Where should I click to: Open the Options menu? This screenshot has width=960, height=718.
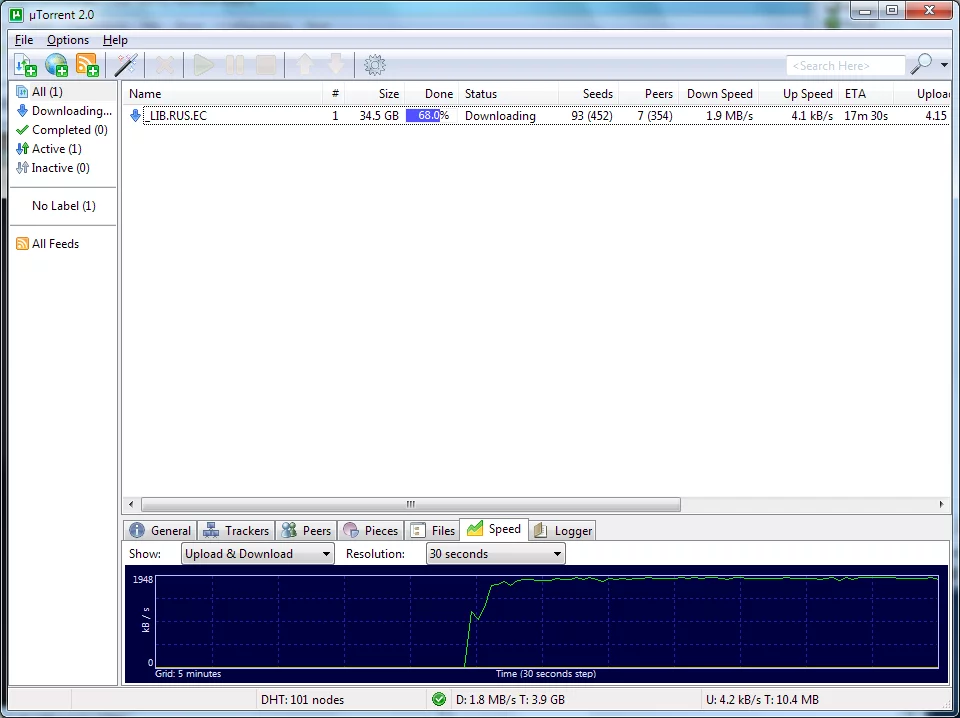(68, 40)
